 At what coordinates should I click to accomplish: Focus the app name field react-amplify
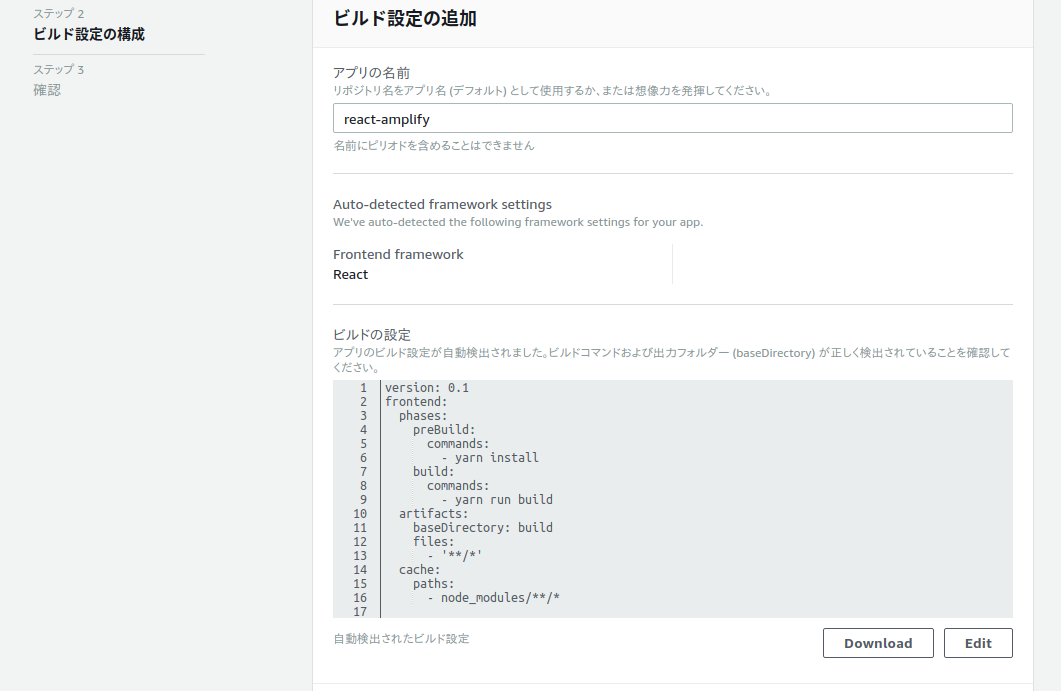tap(673, 118)
